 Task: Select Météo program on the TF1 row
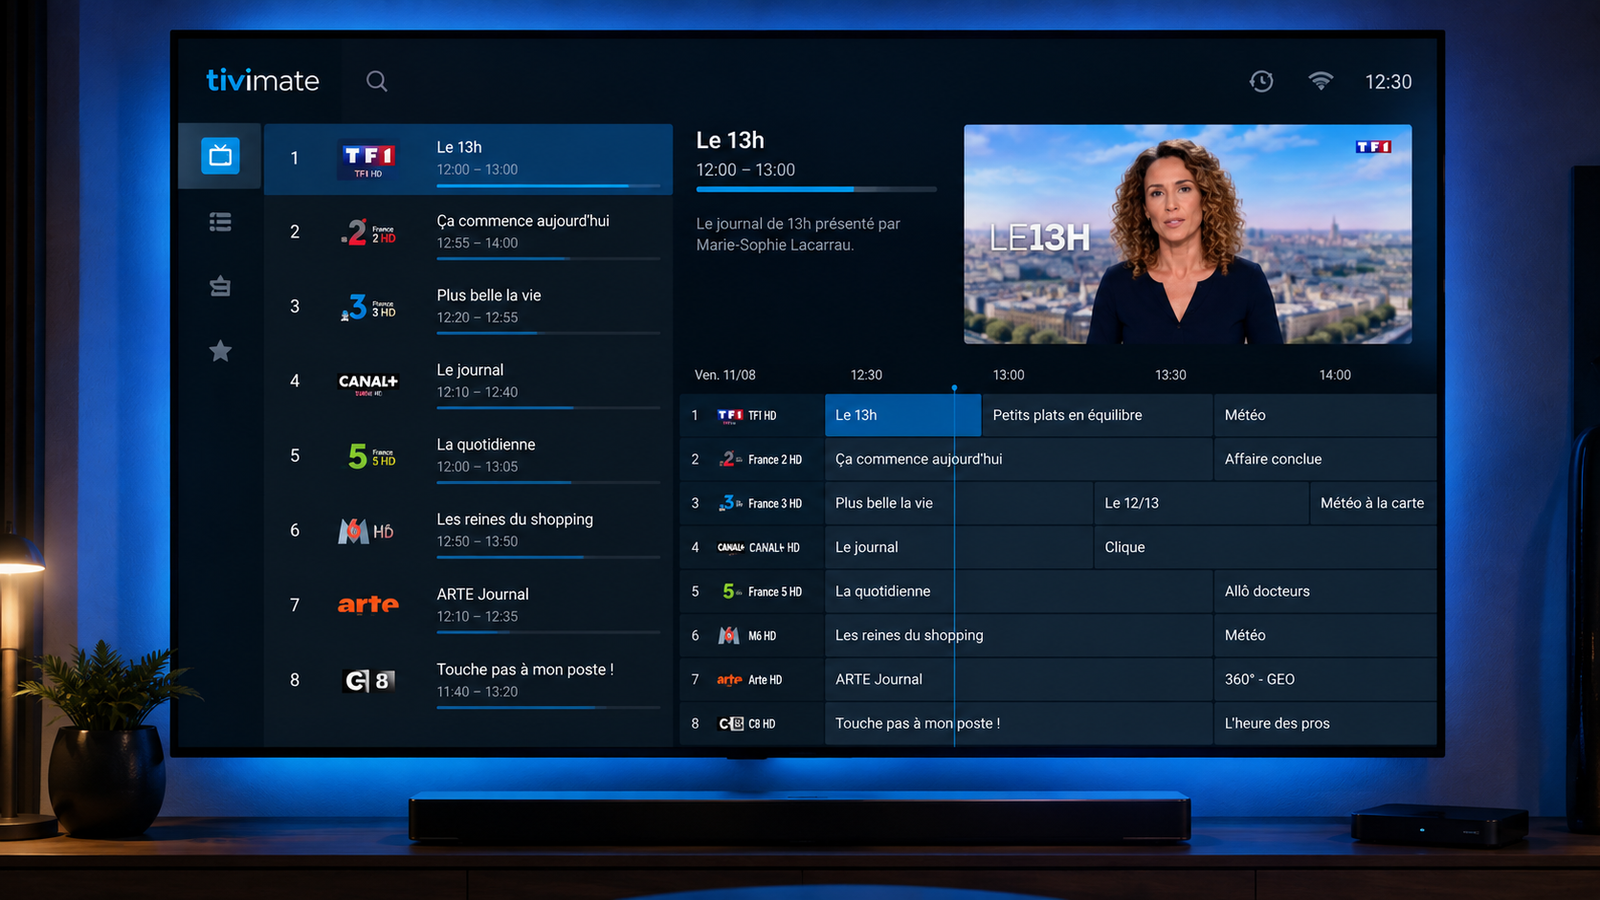1325,415
